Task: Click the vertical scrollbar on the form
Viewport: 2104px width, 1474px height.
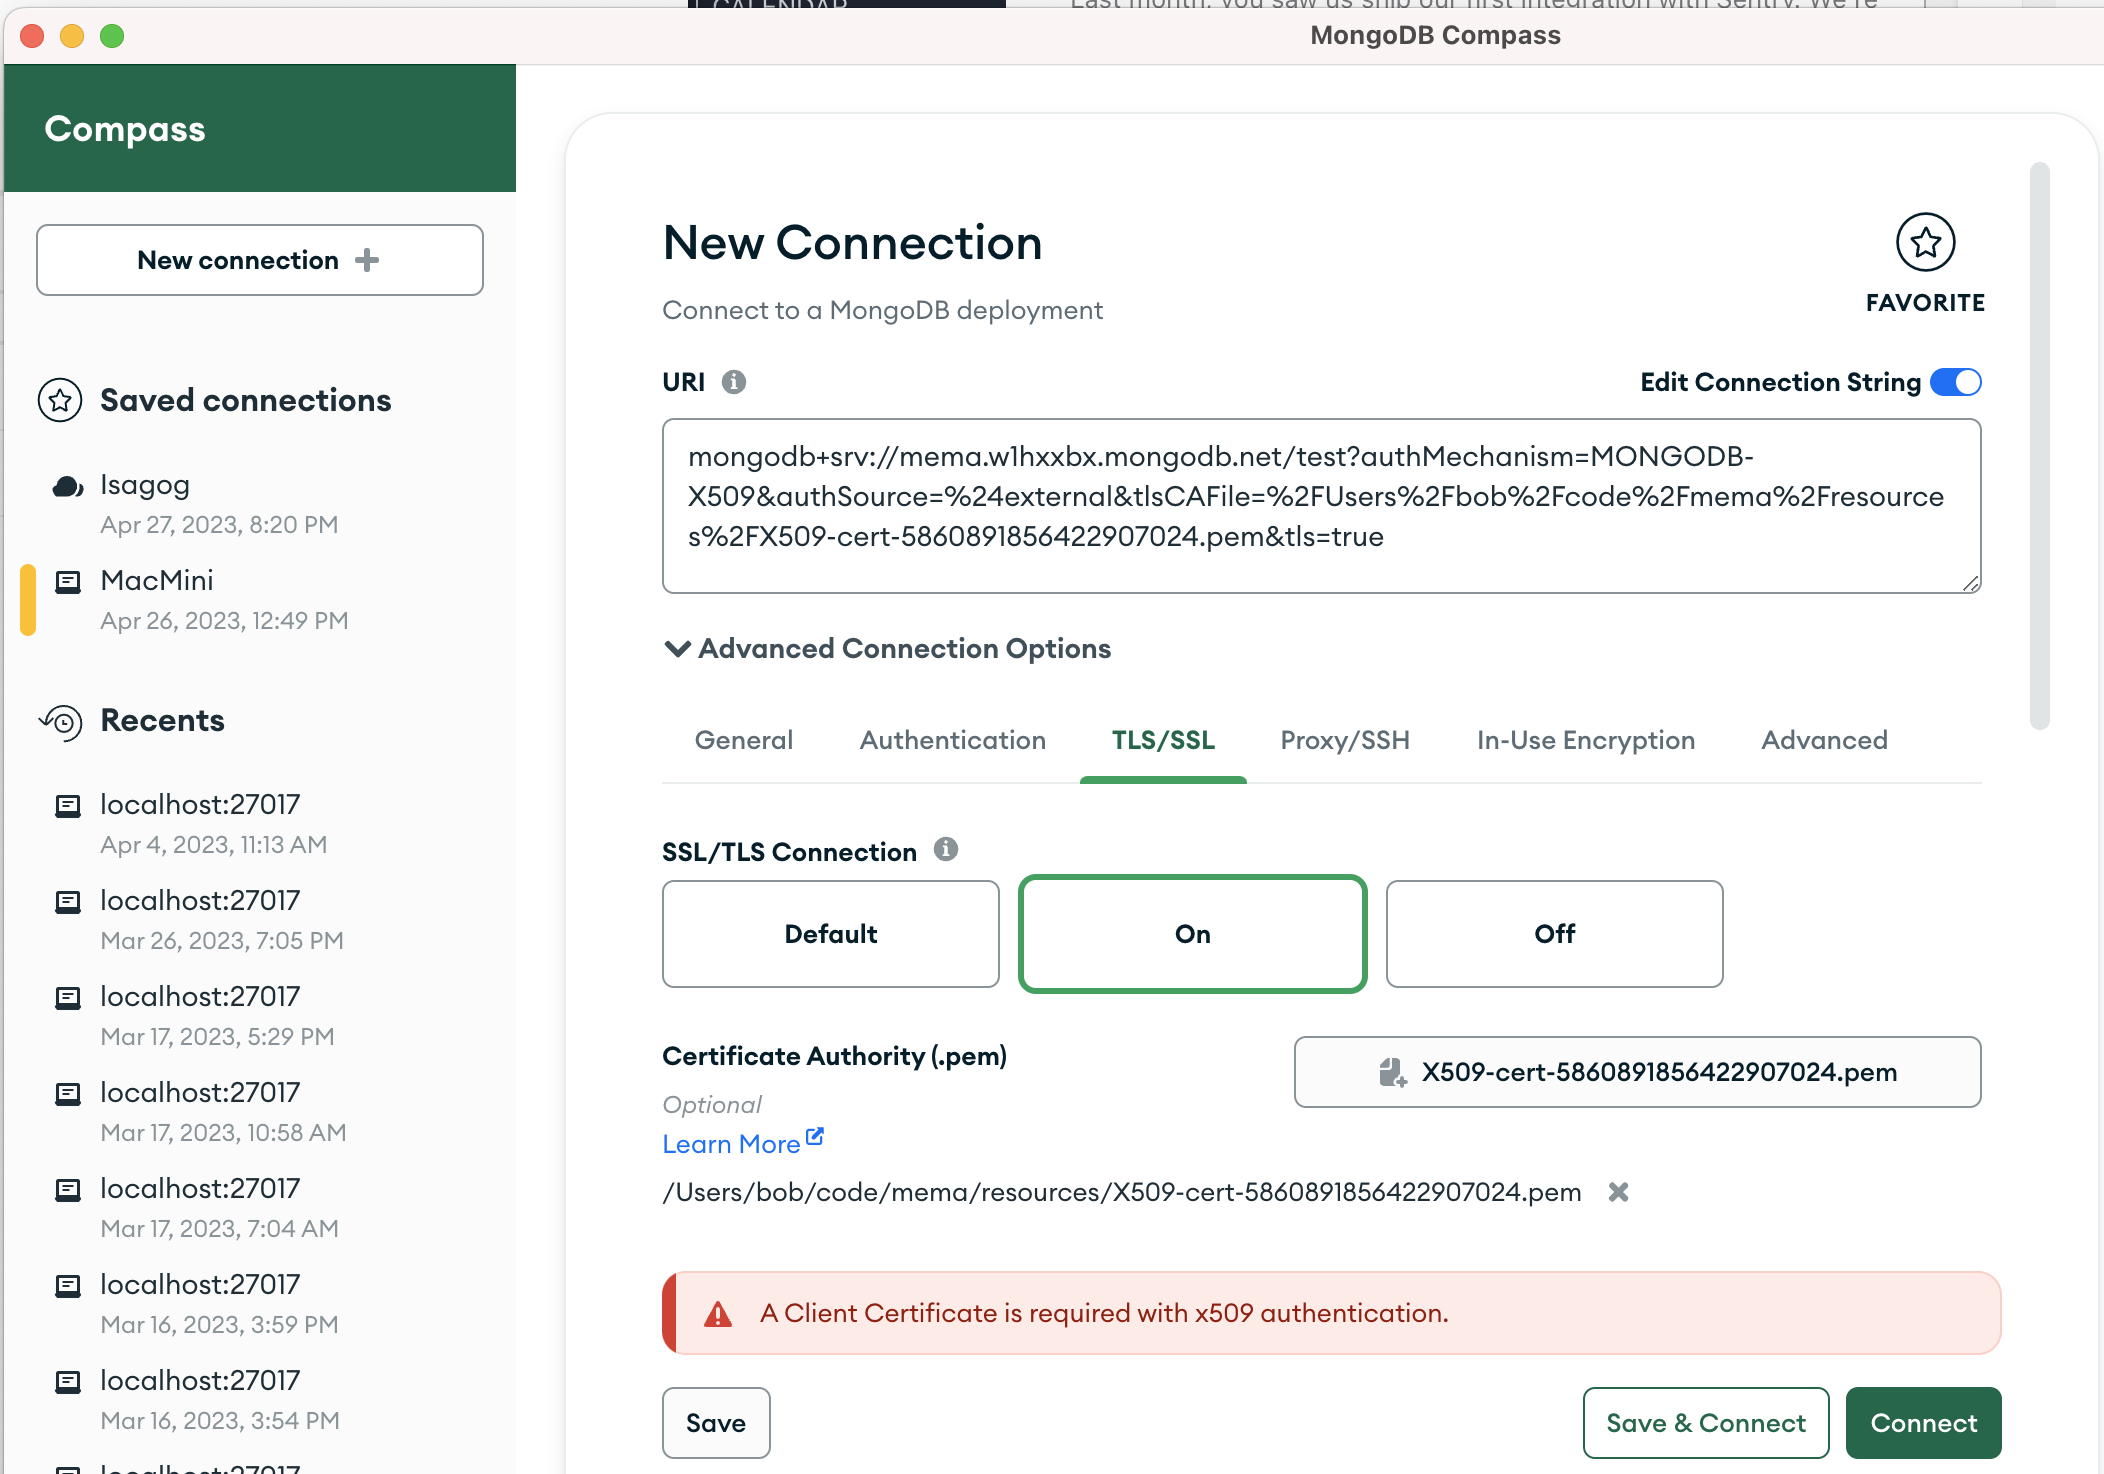Action: click(2039, 445)
